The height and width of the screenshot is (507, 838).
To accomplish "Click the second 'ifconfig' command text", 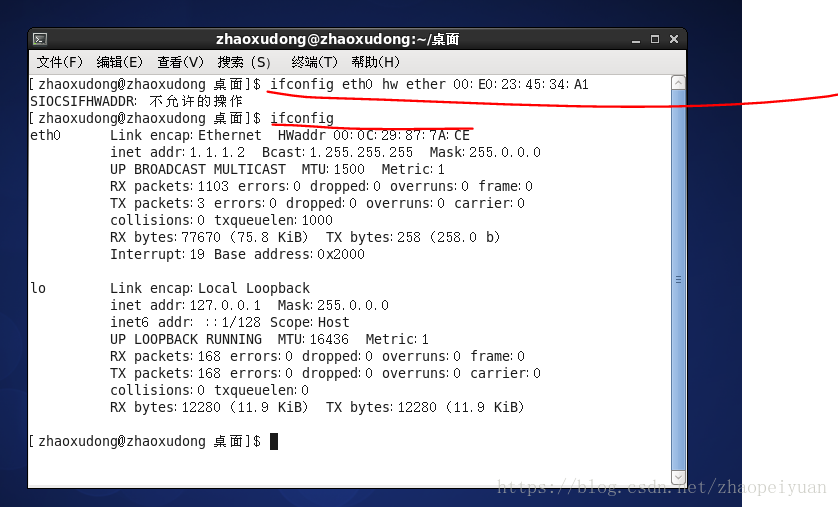I will [302, 118].
